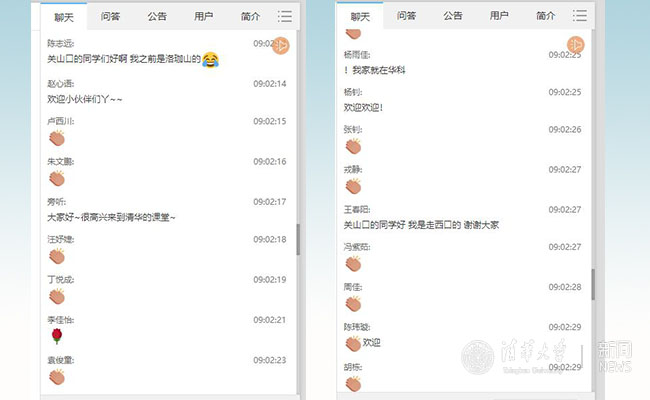650x400 pixels.
Task: Switch to 问答 tab in left panel
Action: tap(112, 17)
